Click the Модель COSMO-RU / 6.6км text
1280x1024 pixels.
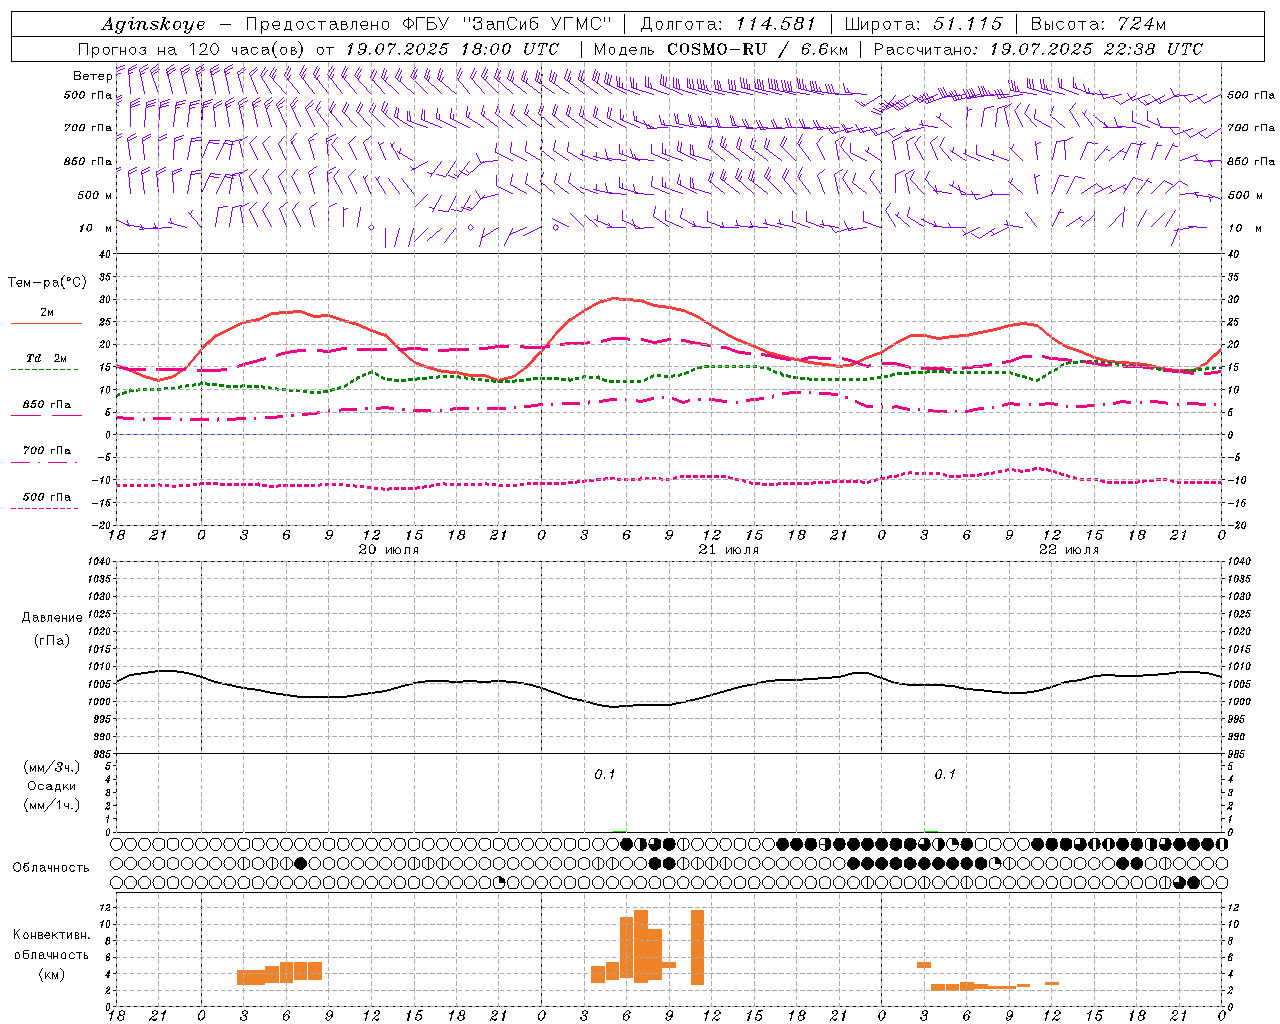720,49
